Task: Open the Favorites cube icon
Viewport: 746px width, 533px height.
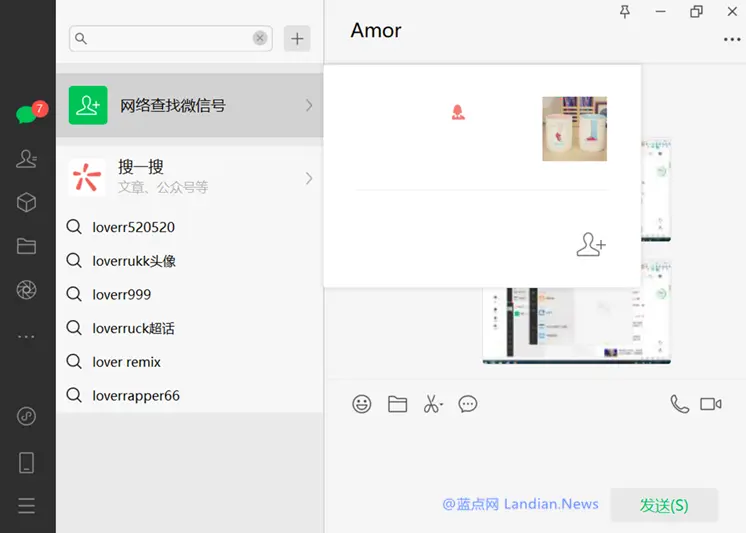Action: click(x=27, y=202)
